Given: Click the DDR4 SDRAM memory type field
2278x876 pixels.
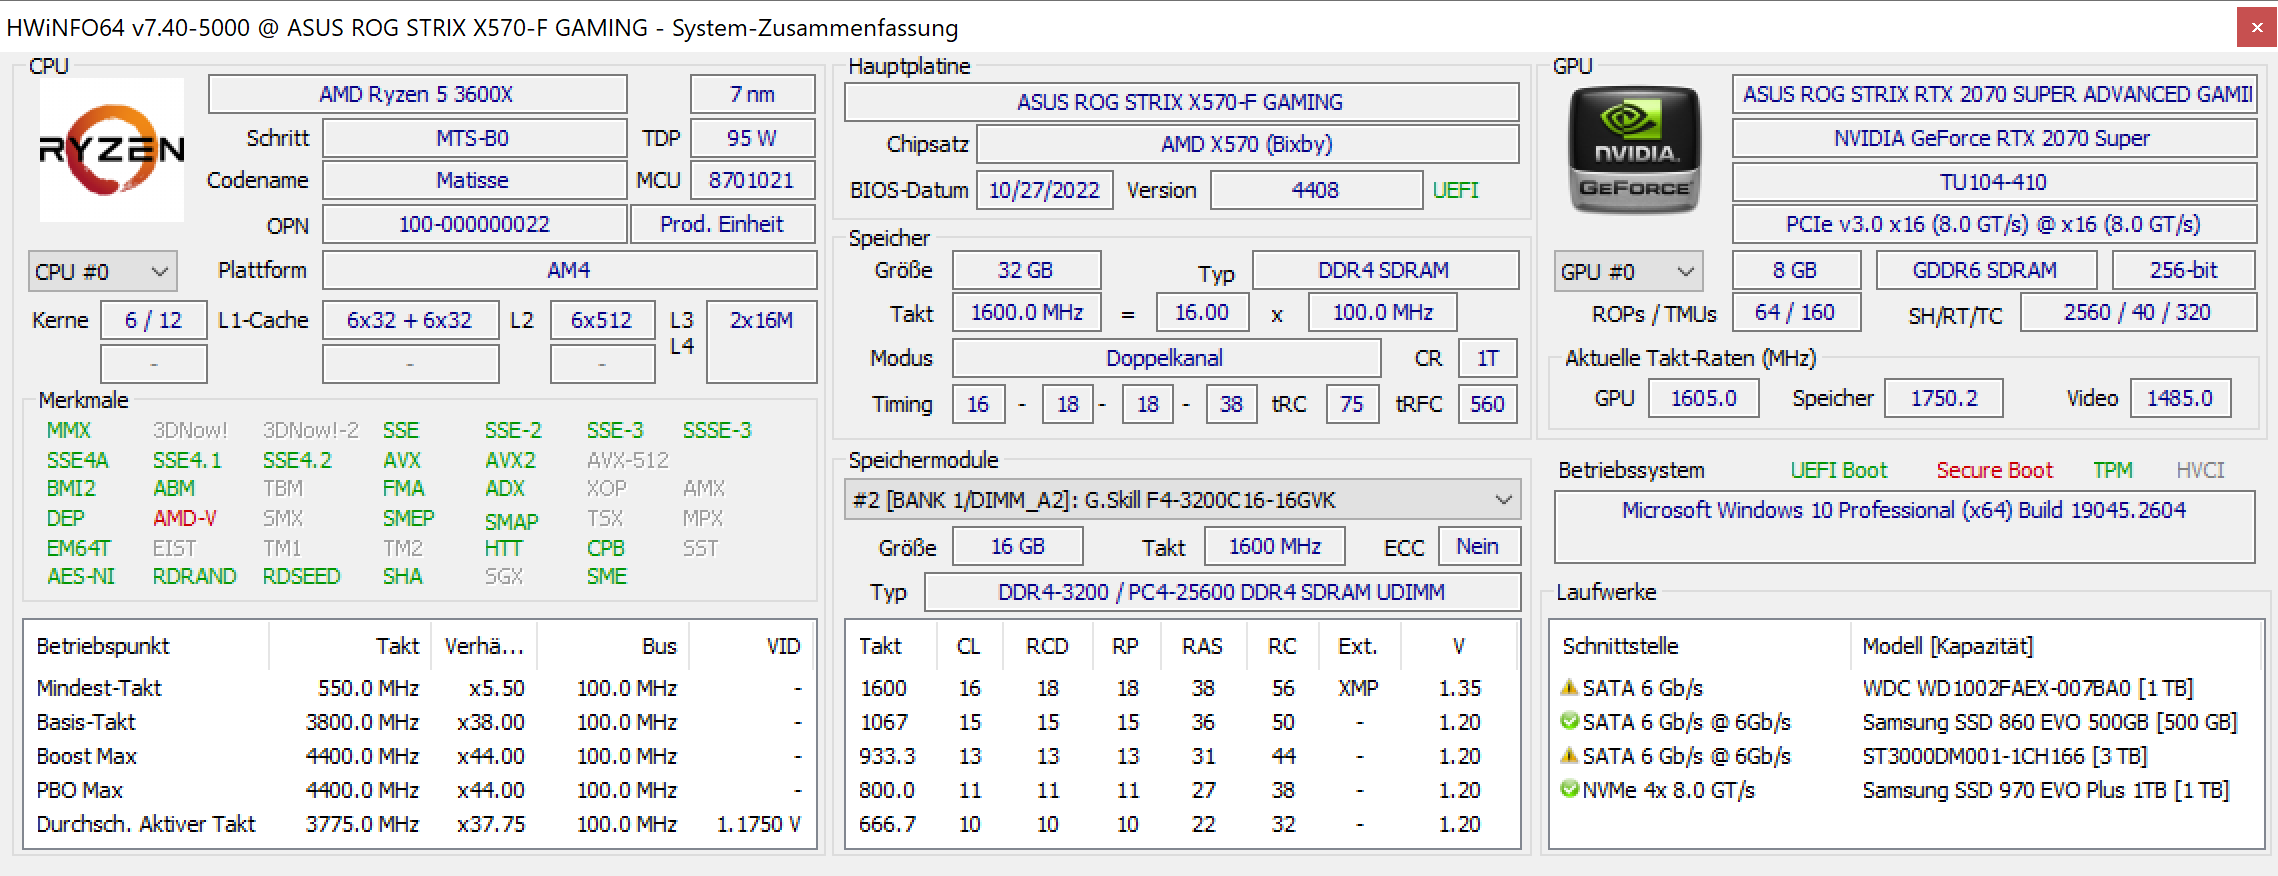Looking at the screenshot, I should coord(1385,270).
